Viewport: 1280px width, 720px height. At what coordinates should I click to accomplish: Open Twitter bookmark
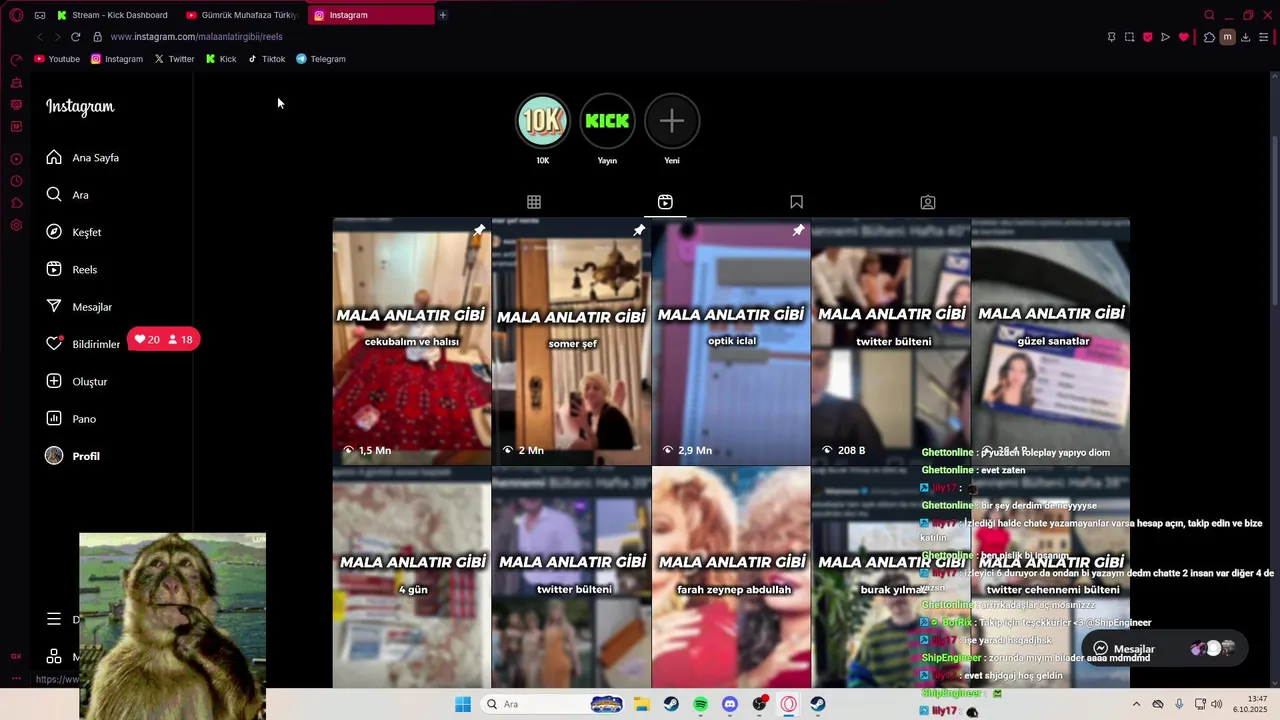[x=174, y=59]
